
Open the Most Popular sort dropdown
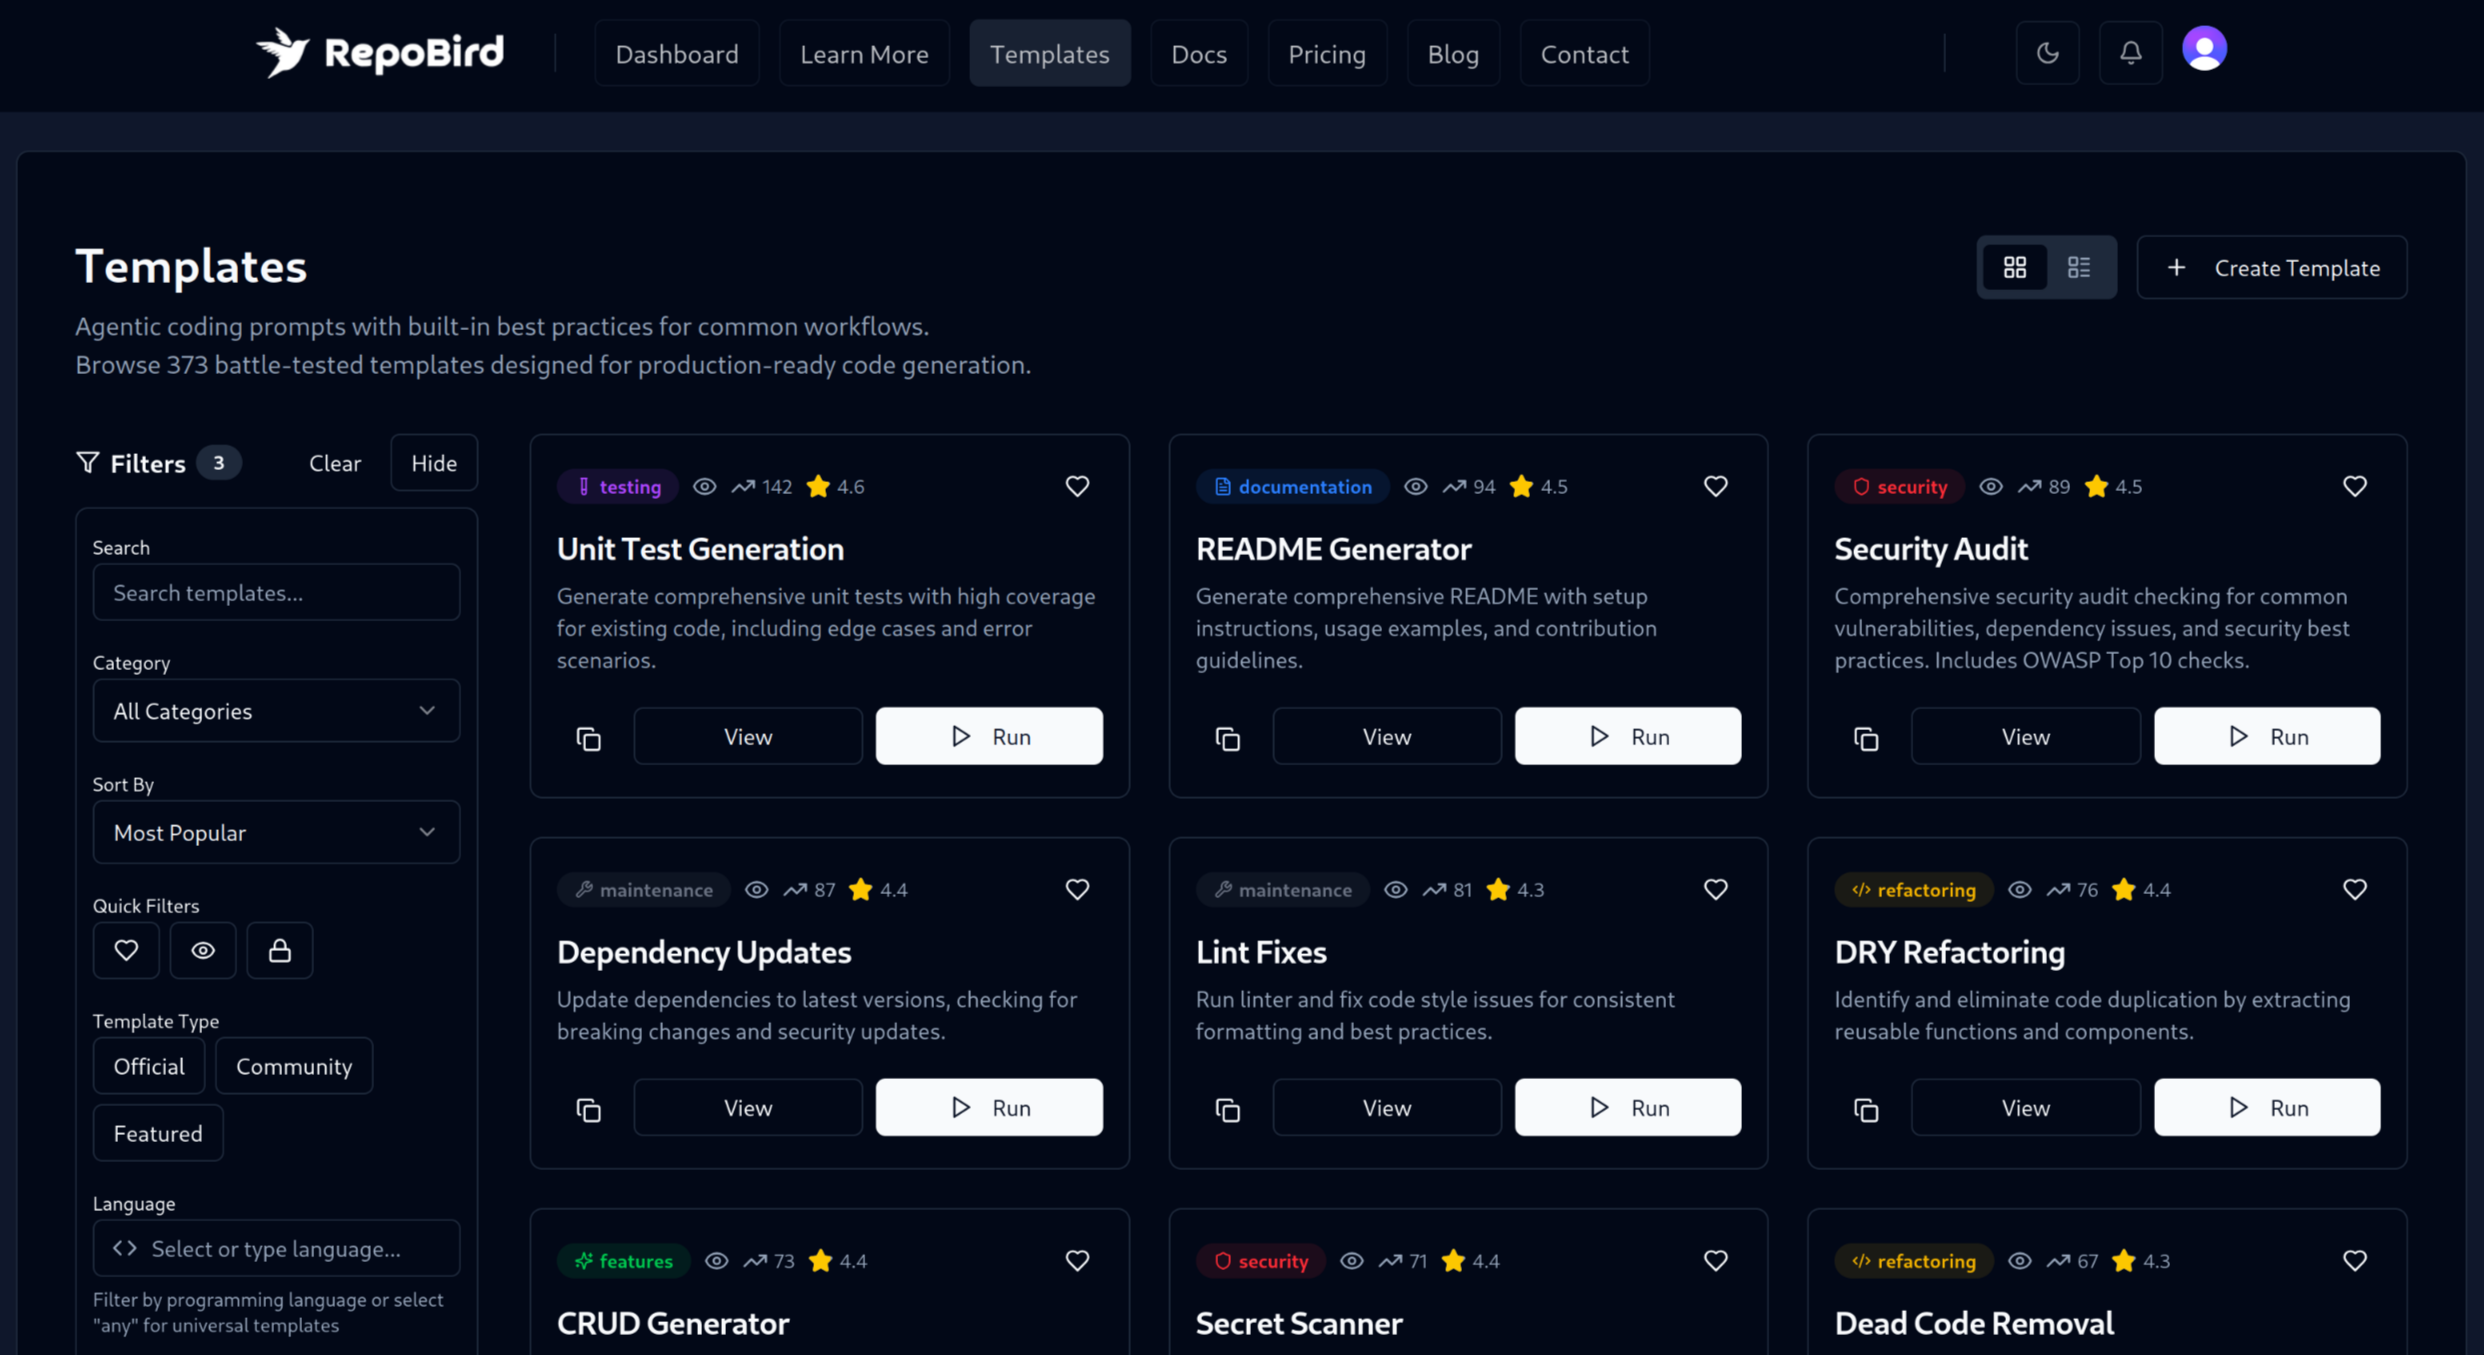276,832
